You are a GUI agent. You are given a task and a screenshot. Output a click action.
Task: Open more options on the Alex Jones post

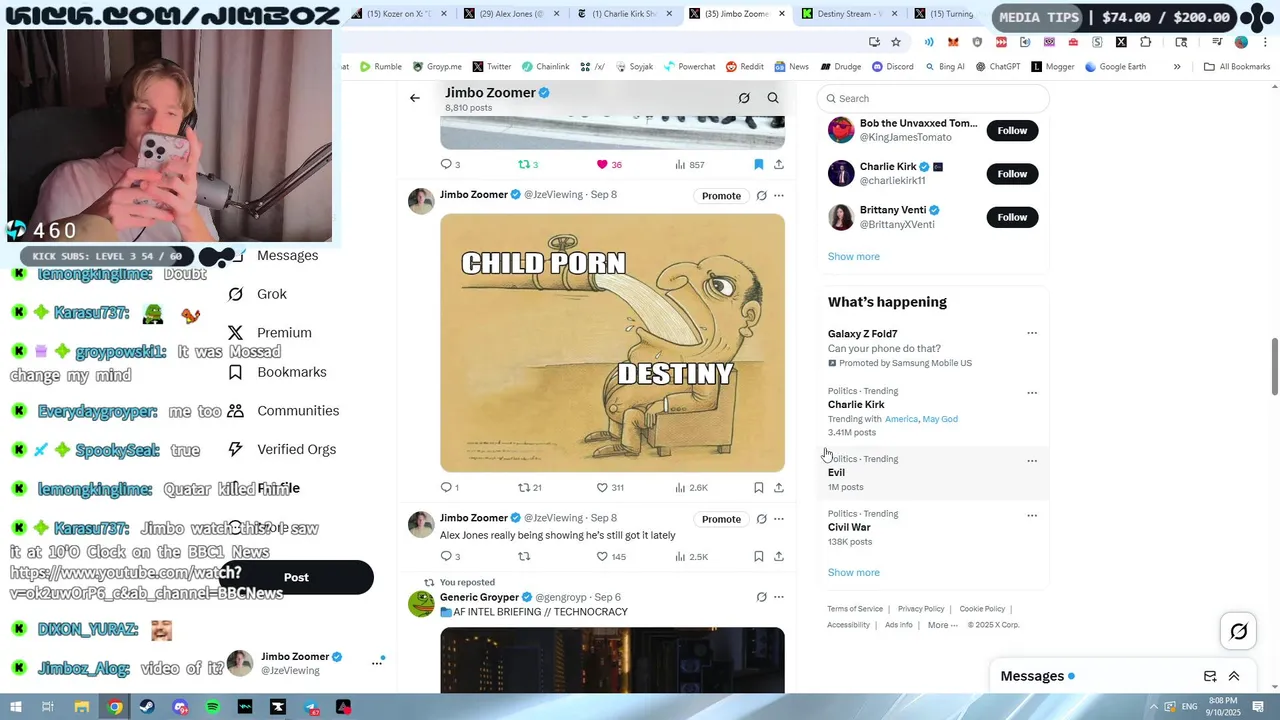(x=779, y=519)
